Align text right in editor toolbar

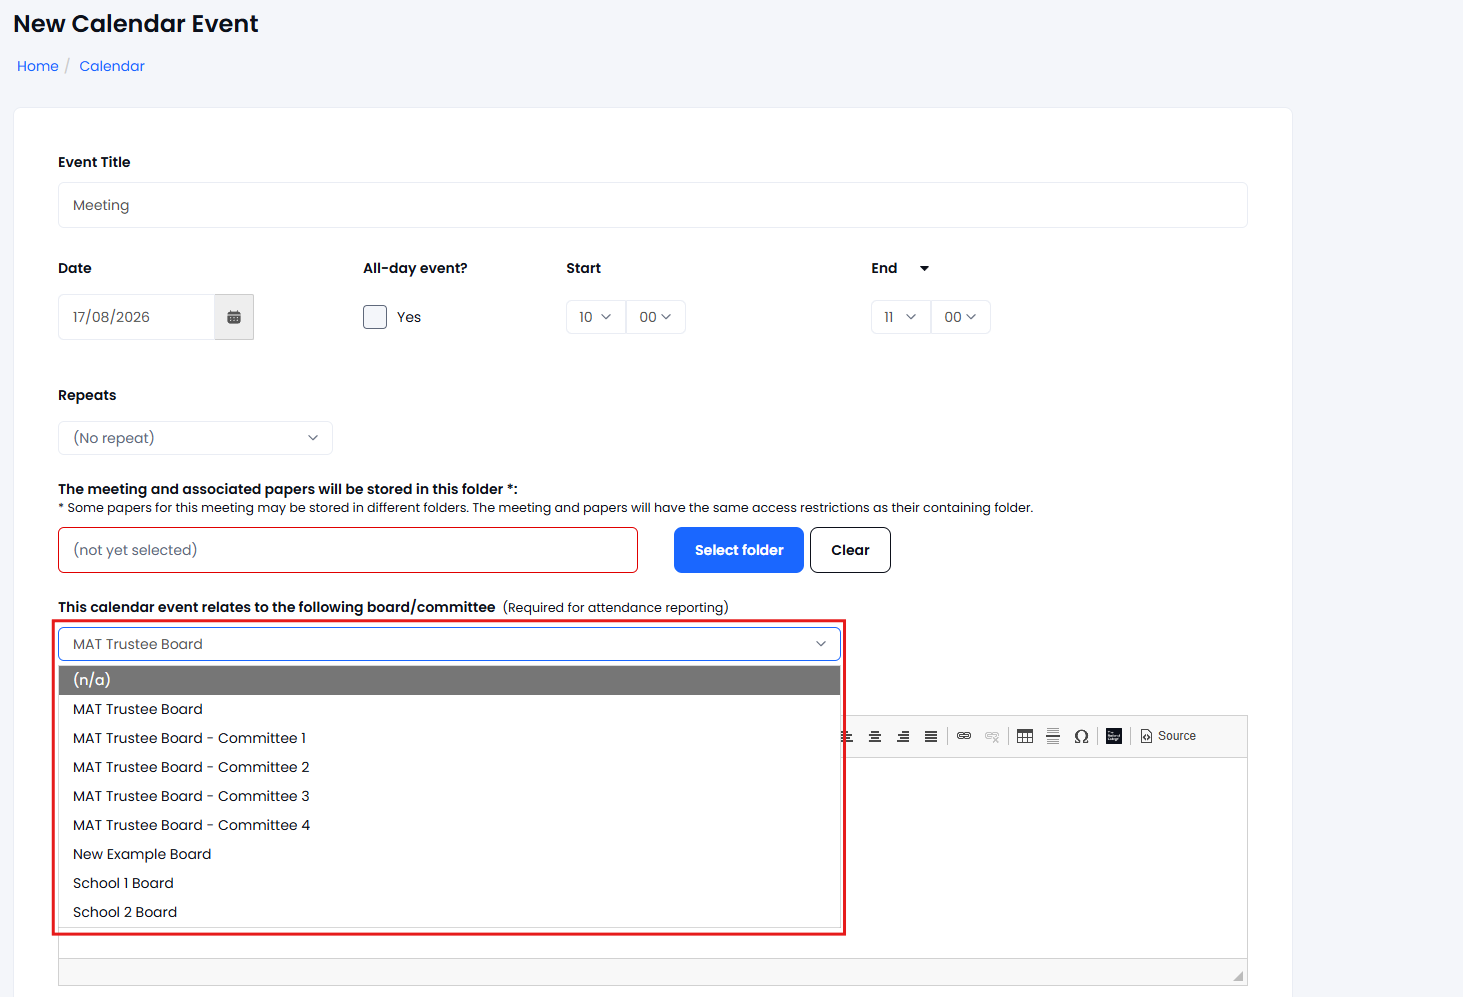[903, 736]
